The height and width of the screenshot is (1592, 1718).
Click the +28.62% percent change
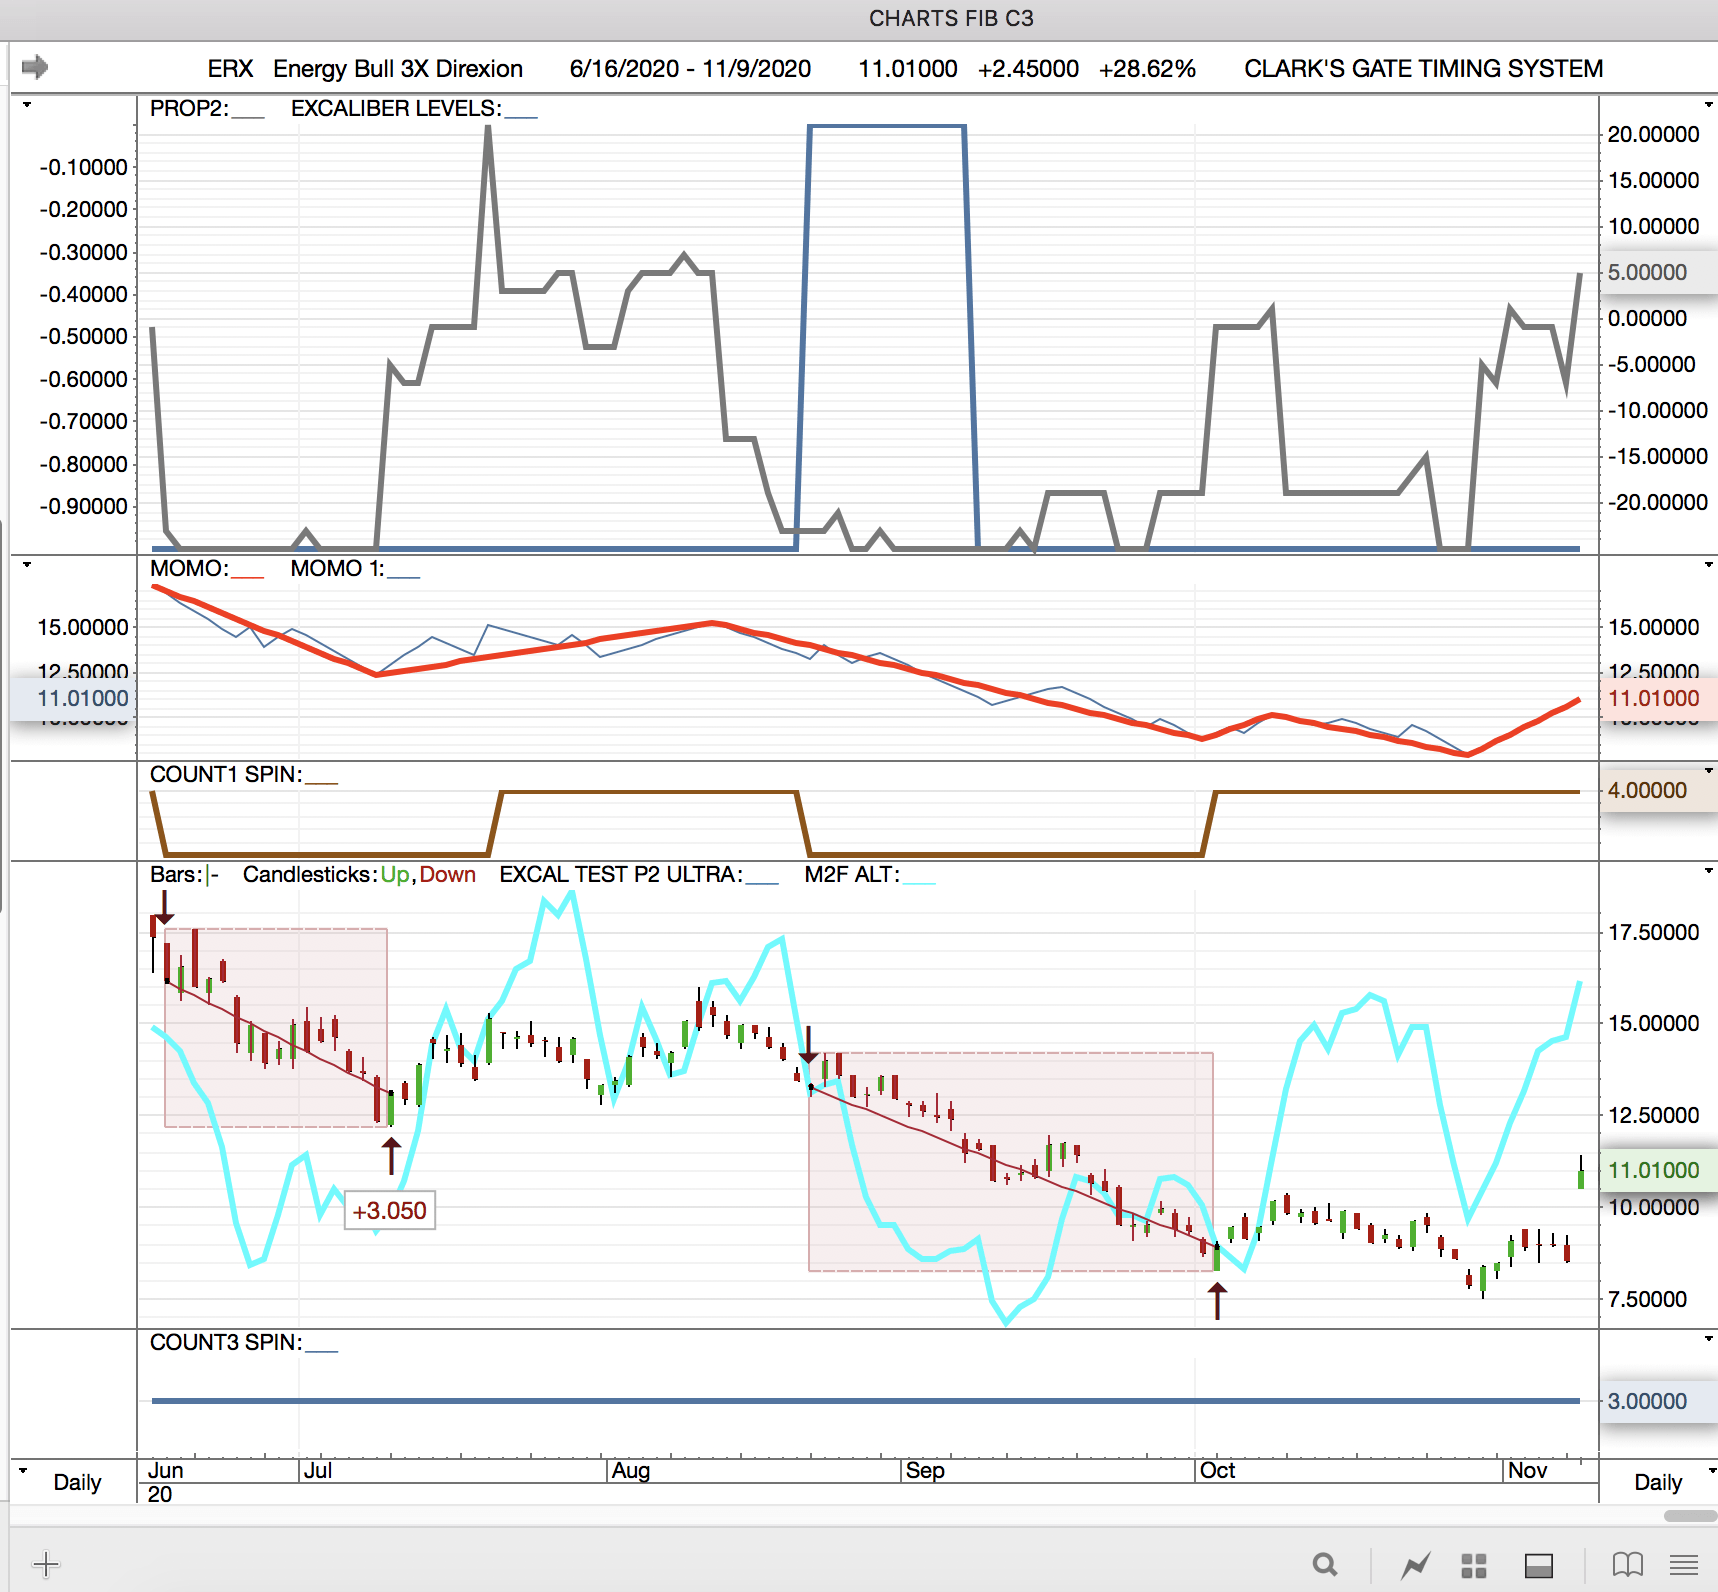click(x=1147, y=68)
